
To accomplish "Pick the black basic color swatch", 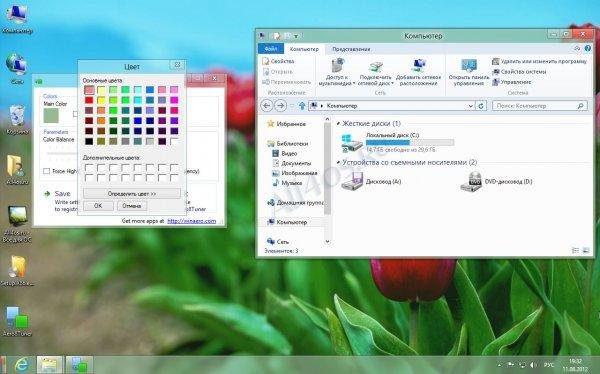I will (x=89, y=142).
